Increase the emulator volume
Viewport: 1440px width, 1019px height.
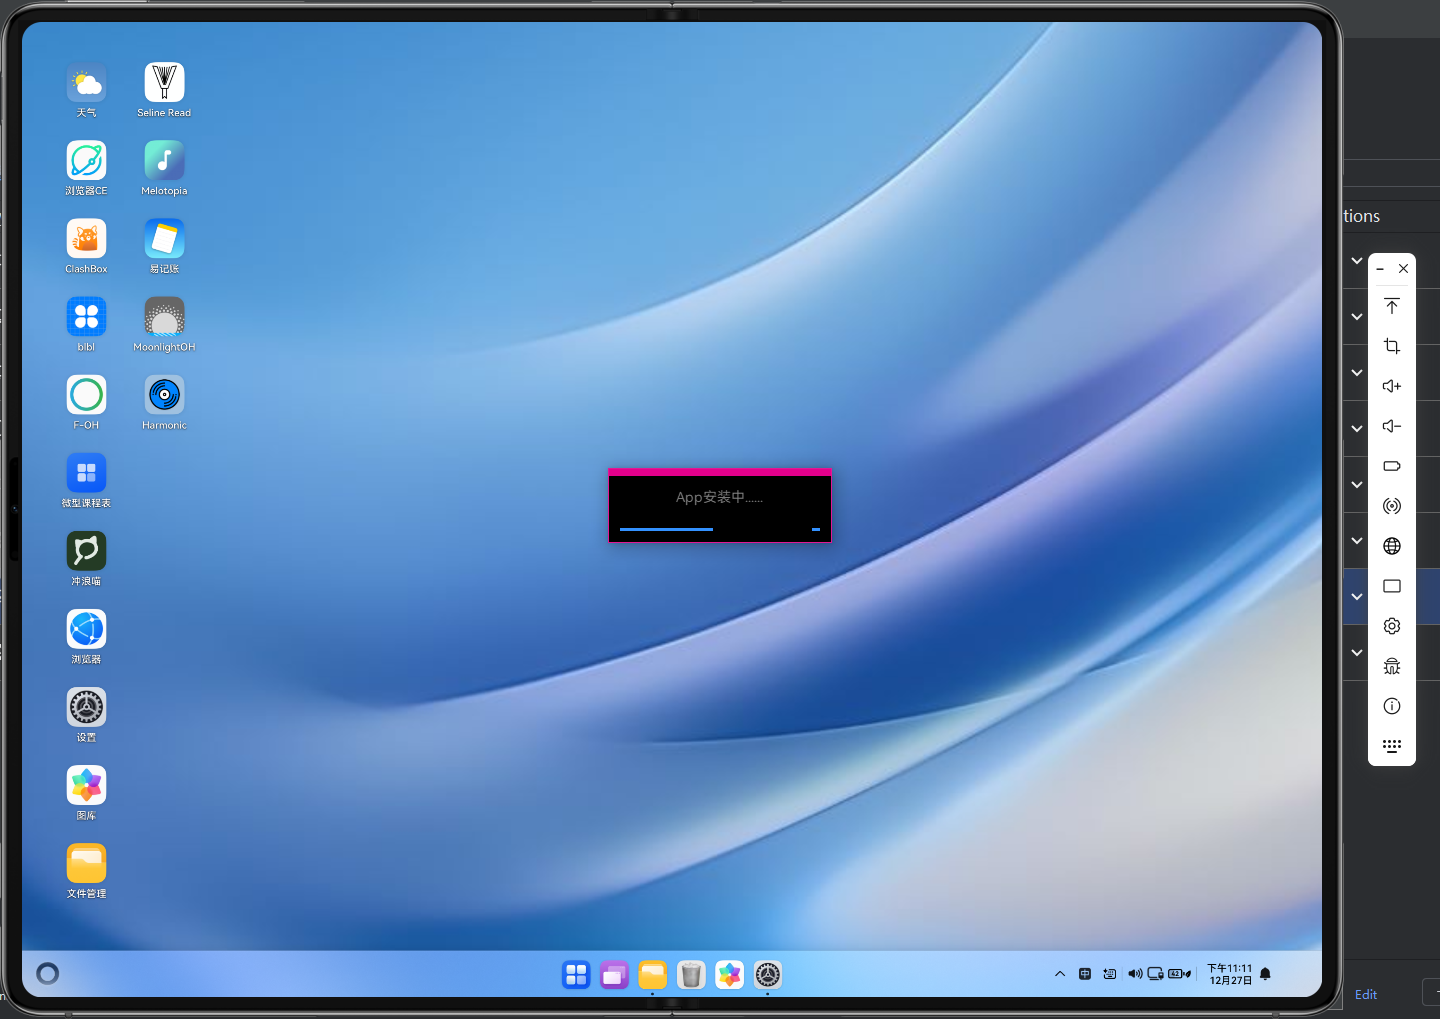(1392, 386)
